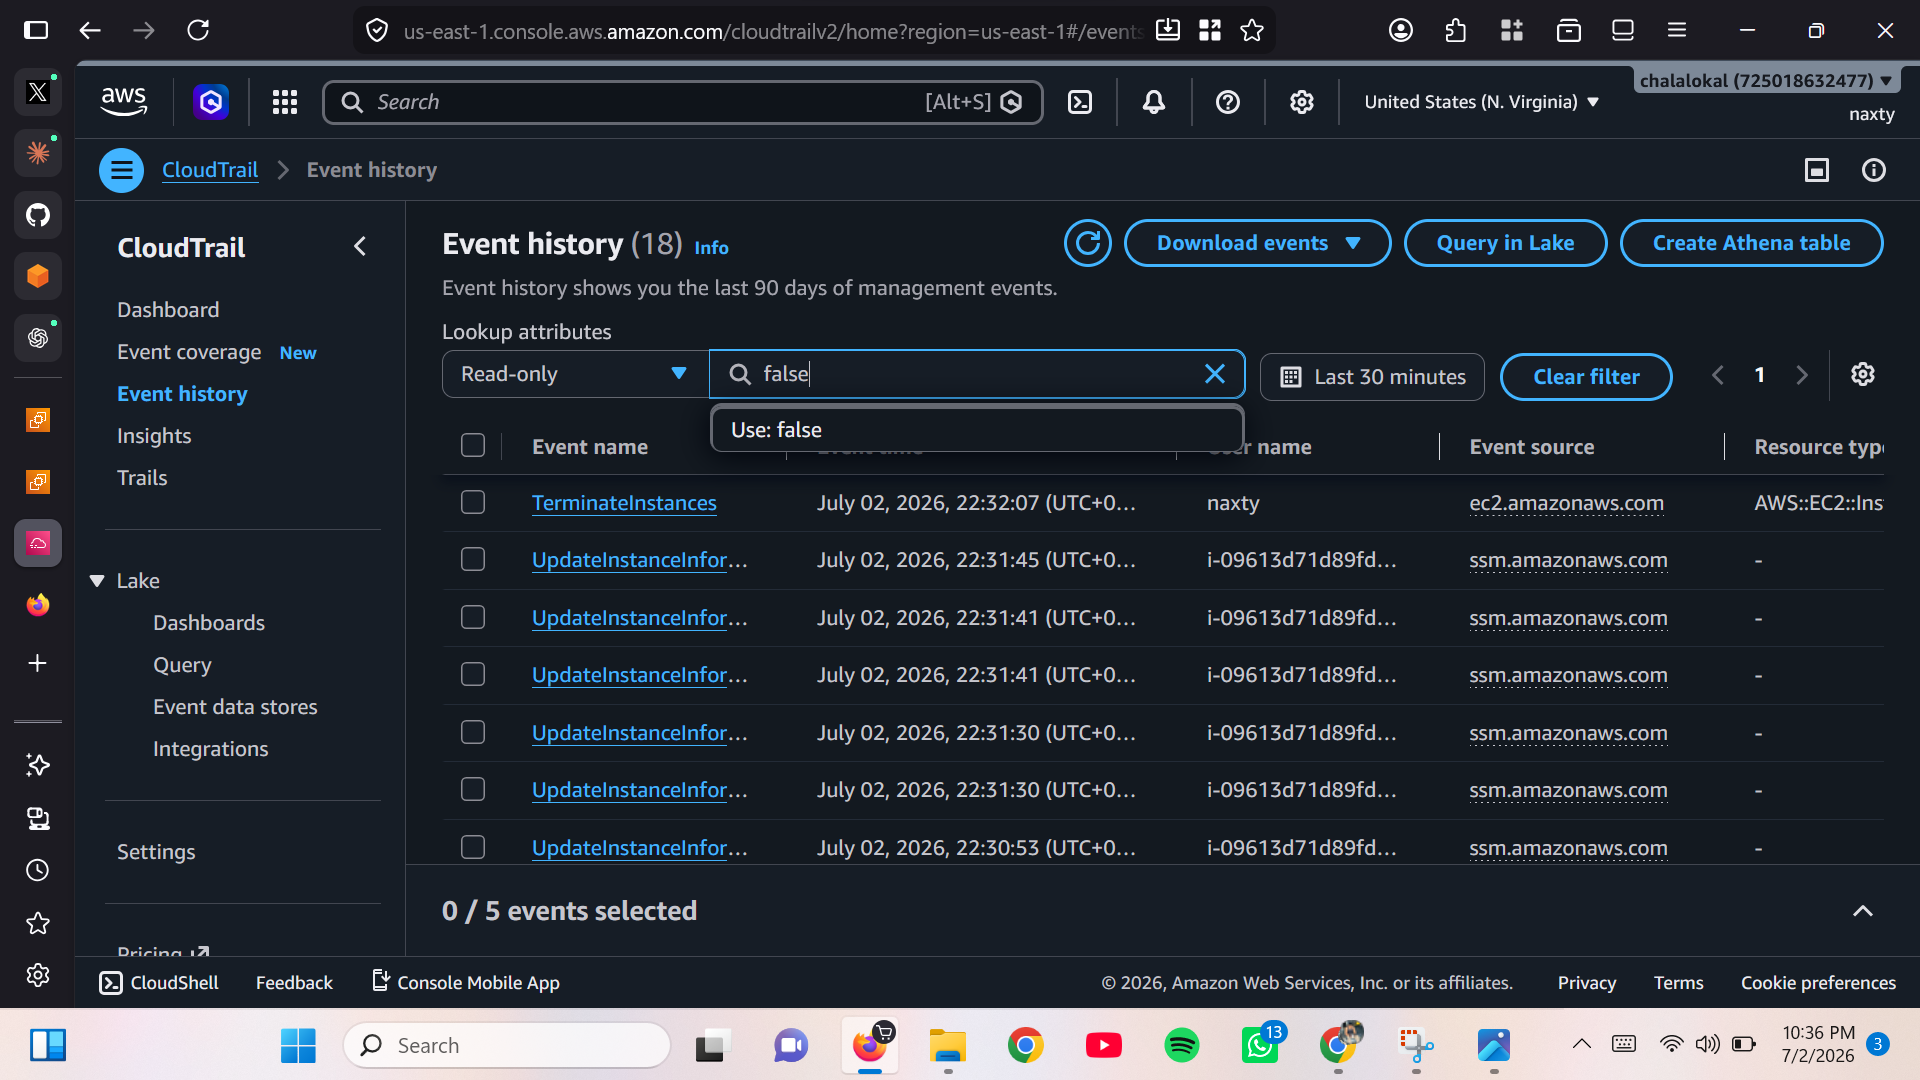Open Spotify from the taskbar
This screenshot has height=1080, width=1920.
[x=1182, y=1046]
